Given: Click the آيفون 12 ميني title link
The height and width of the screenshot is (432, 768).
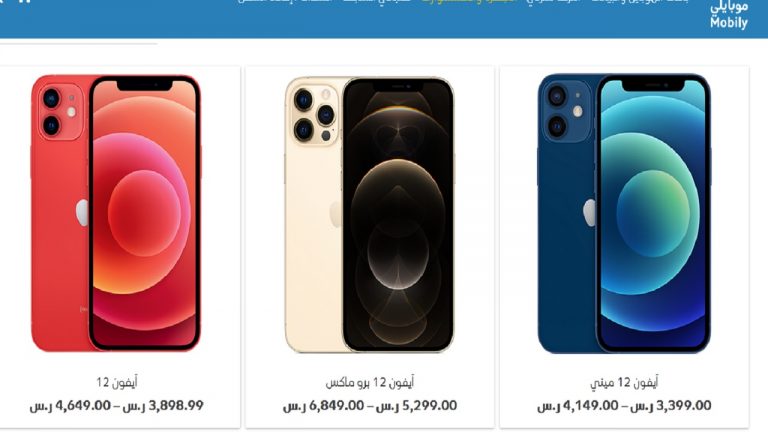Looking at the screenshot, I should tap(624, 382).
